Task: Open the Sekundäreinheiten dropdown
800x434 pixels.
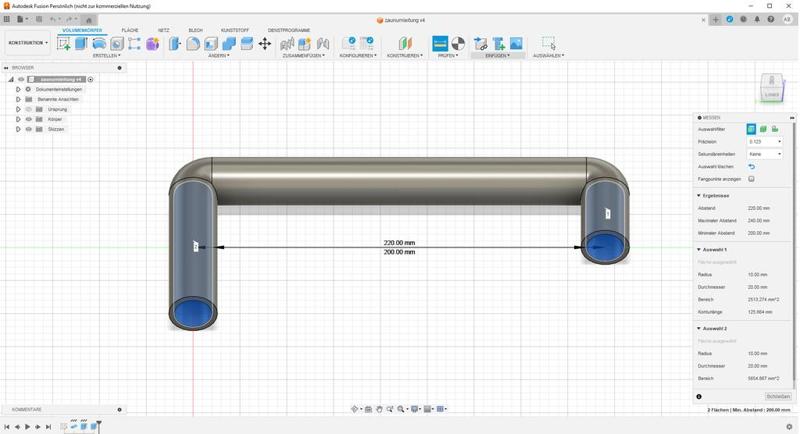Action: coord(765,154)
